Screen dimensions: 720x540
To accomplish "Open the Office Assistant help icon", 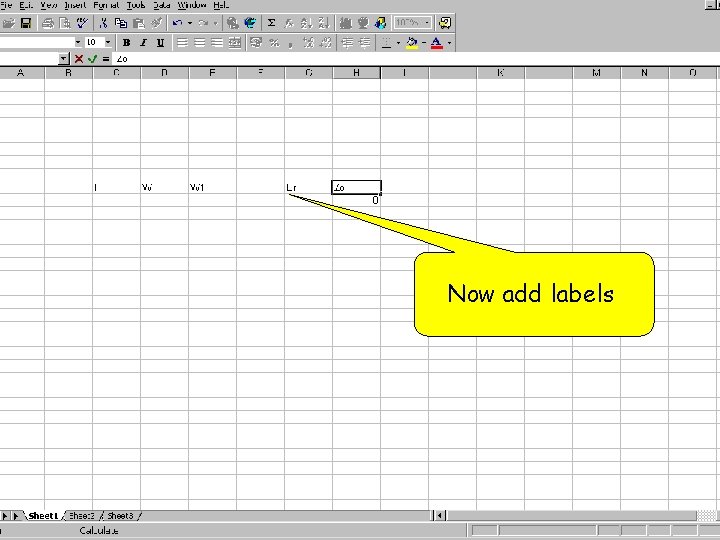I will tap(444, 23).
